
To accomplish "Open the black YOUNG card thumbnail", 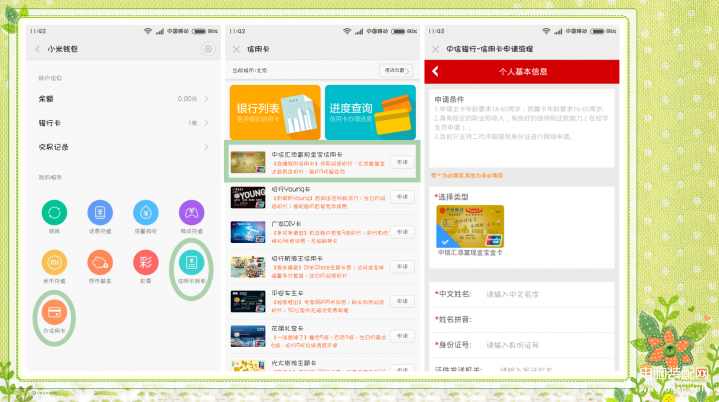I will point(248,197).
